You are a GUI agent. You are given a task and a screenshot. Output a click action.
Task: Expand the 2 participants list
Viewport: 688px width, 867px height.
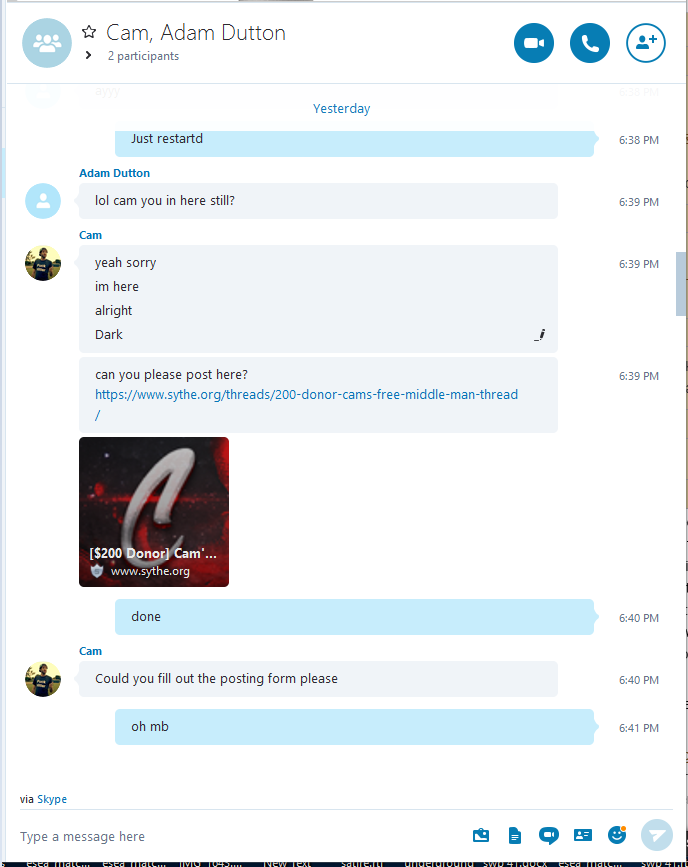[x=88, y=55]
